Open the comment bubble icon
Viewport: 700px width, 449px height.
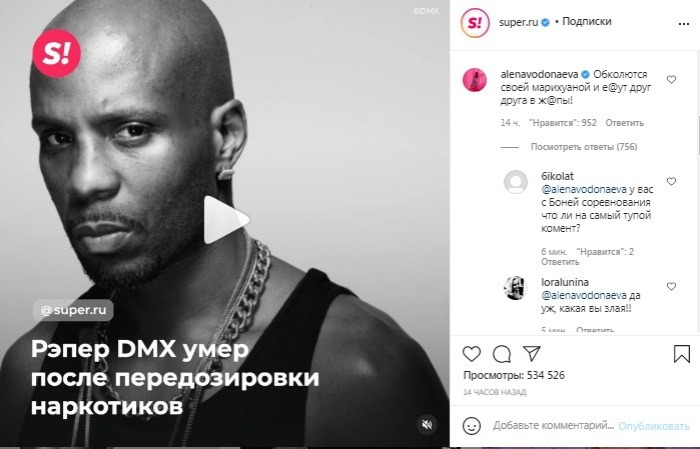pyautogui.click(x=502, y=354)
